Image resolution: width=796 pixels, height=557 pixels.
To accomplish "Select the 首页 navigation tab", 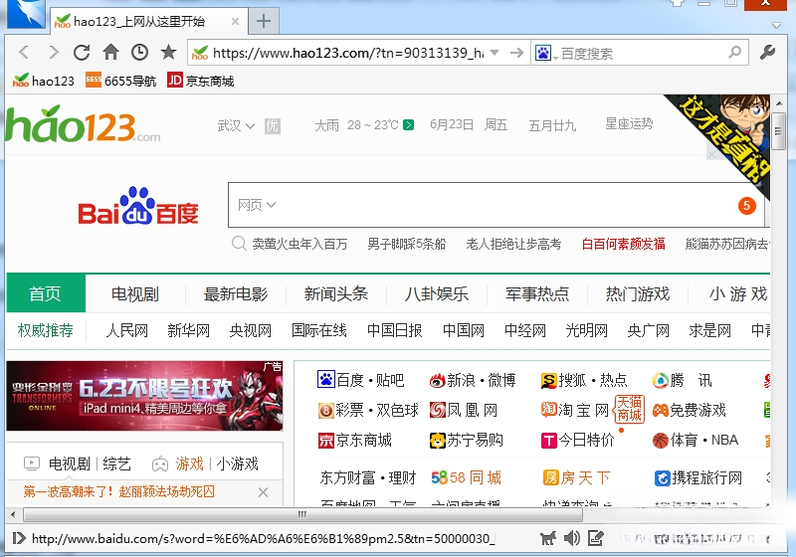I will 46,293.
